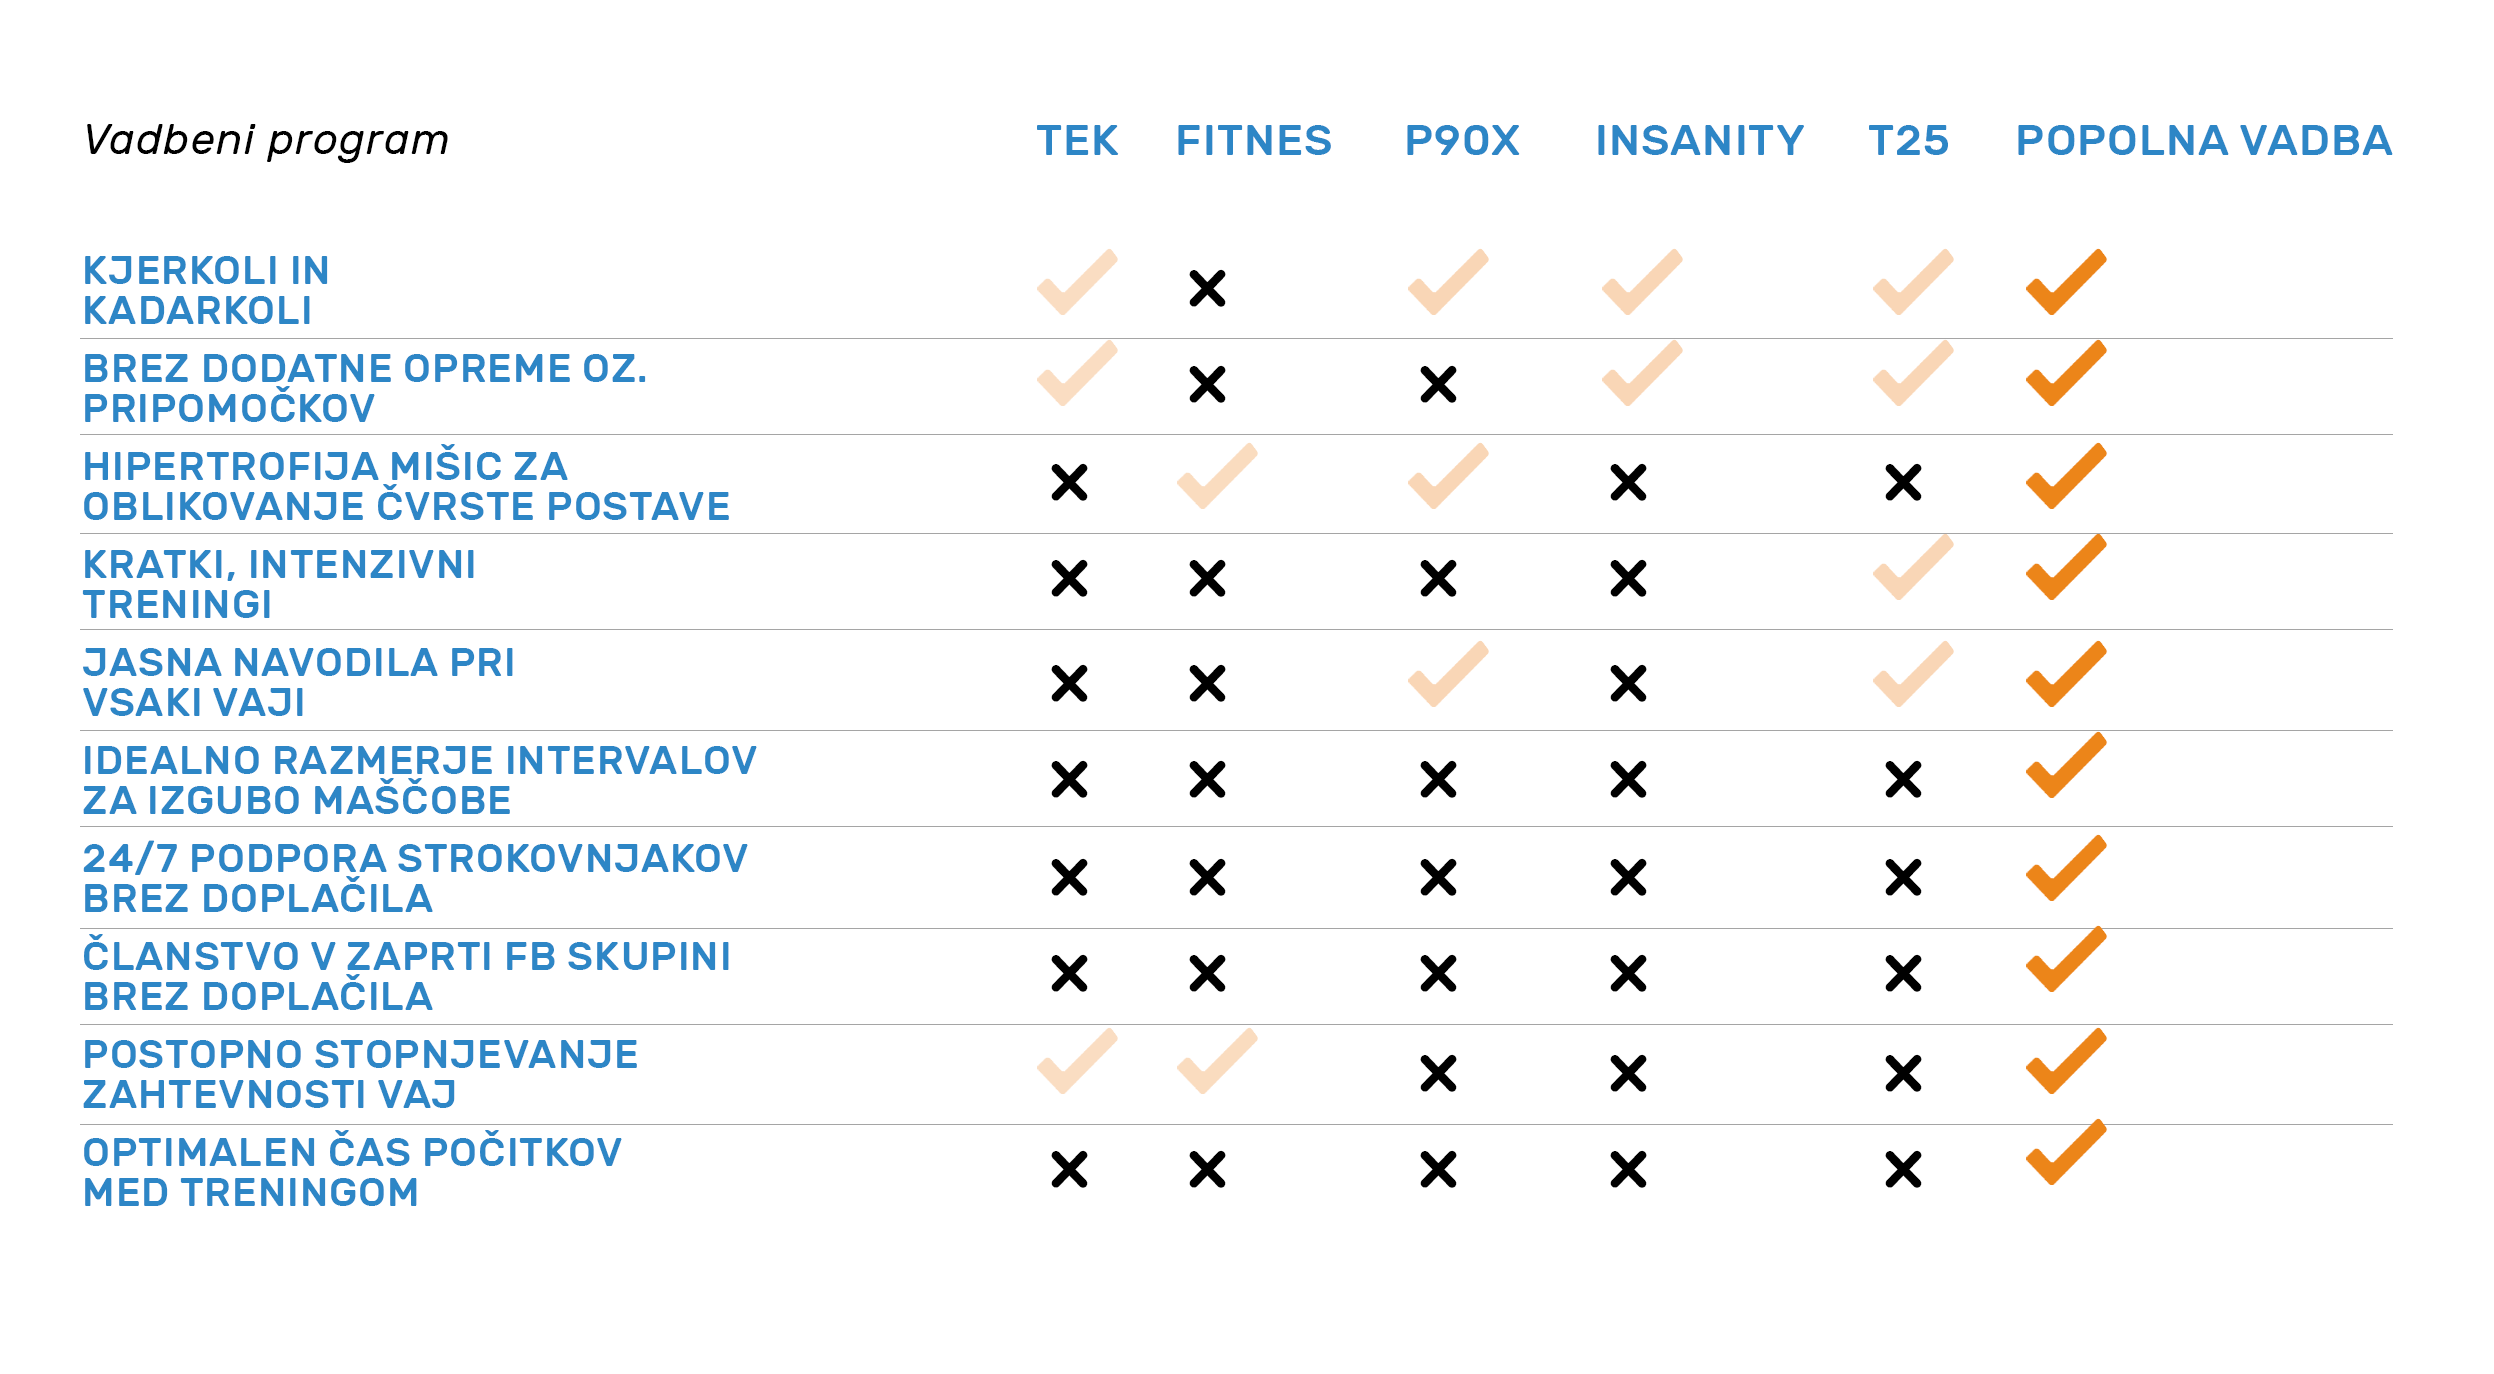Click the 24/7 podpora strokovnjakov label
Image resolution: width=2494 pixels, height=1374 pixels.
tap(415, 879)
